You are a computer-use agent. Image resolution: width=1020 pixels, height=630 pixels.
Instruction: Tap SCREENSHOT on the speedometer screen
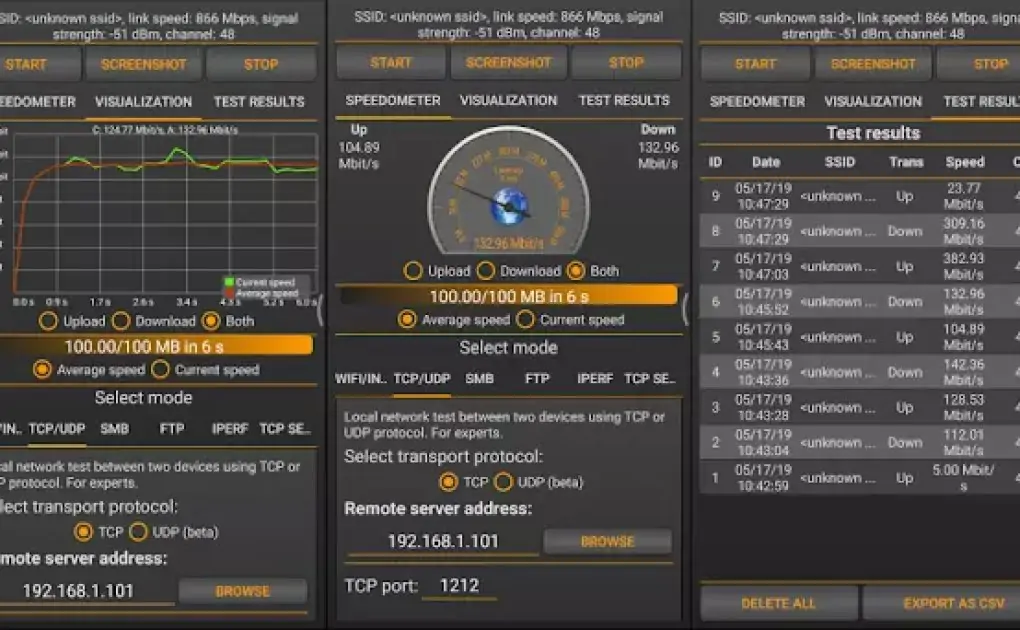[x=509, y=62]
